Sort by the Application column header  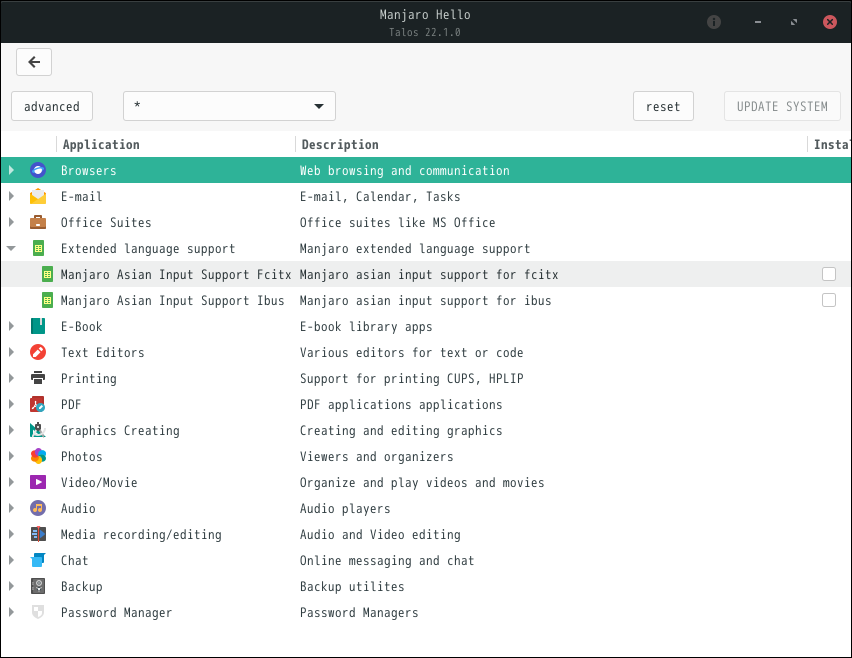[x=176, y=145]
